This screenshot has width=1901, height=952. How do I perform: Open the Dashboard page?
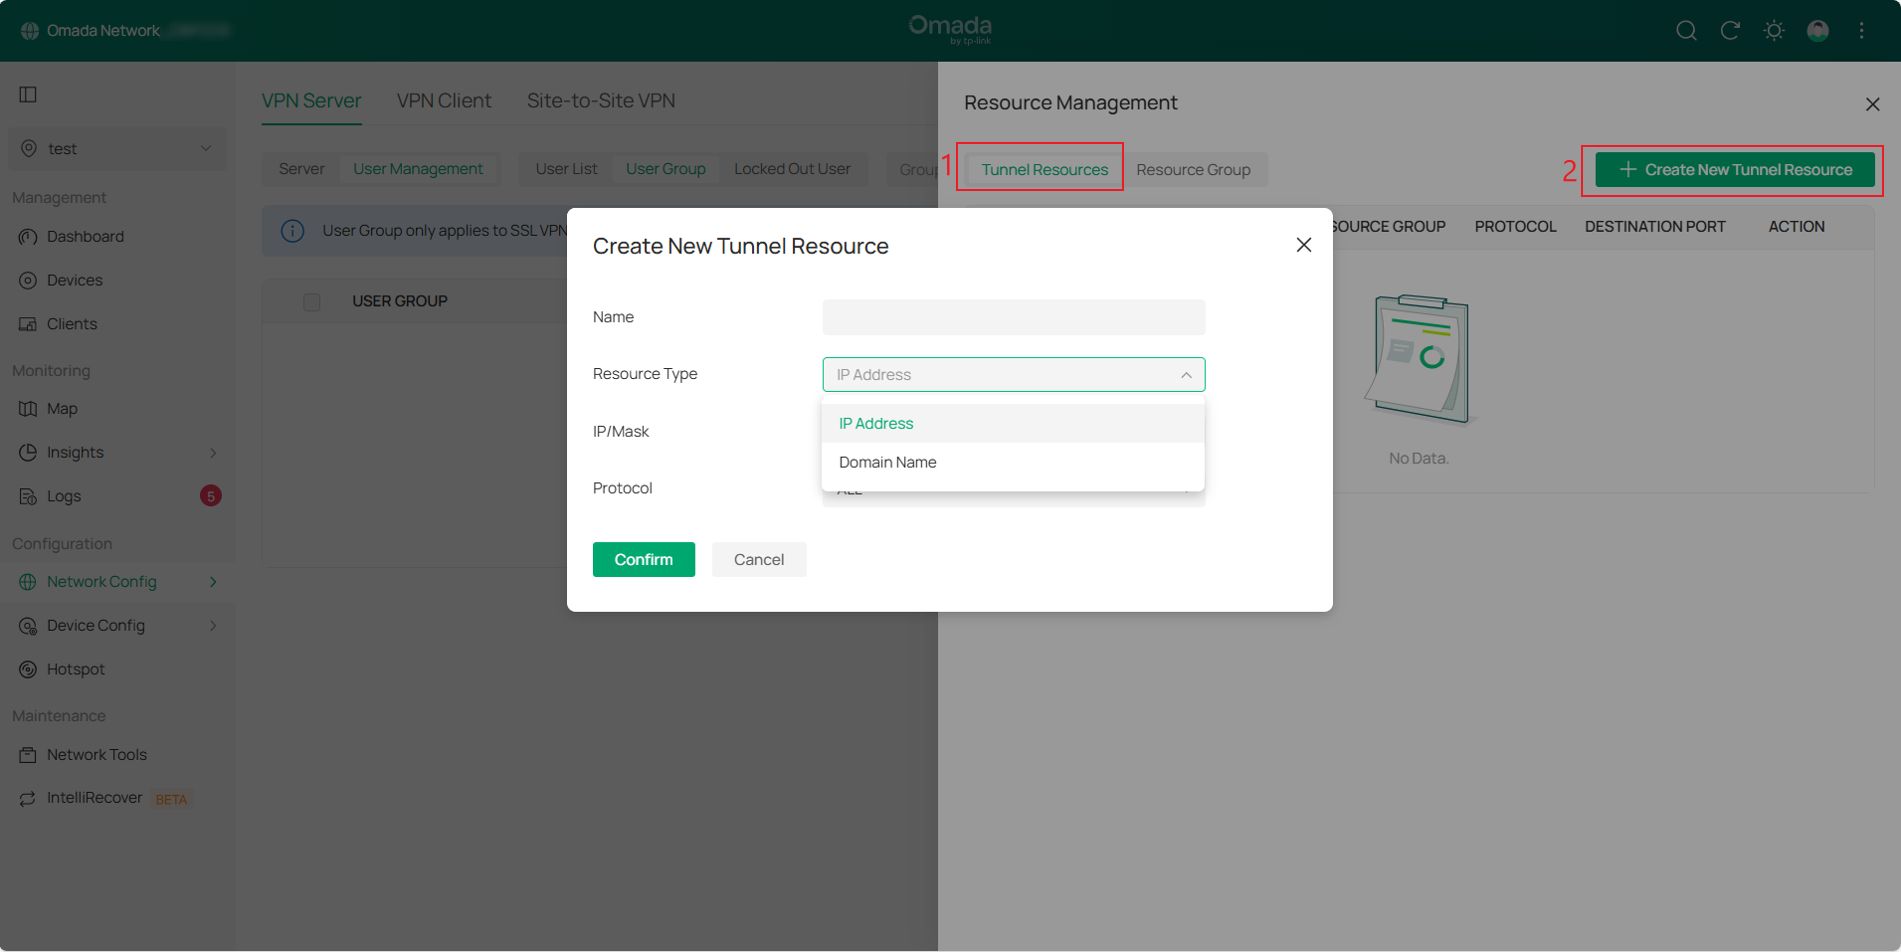(84, 236)
